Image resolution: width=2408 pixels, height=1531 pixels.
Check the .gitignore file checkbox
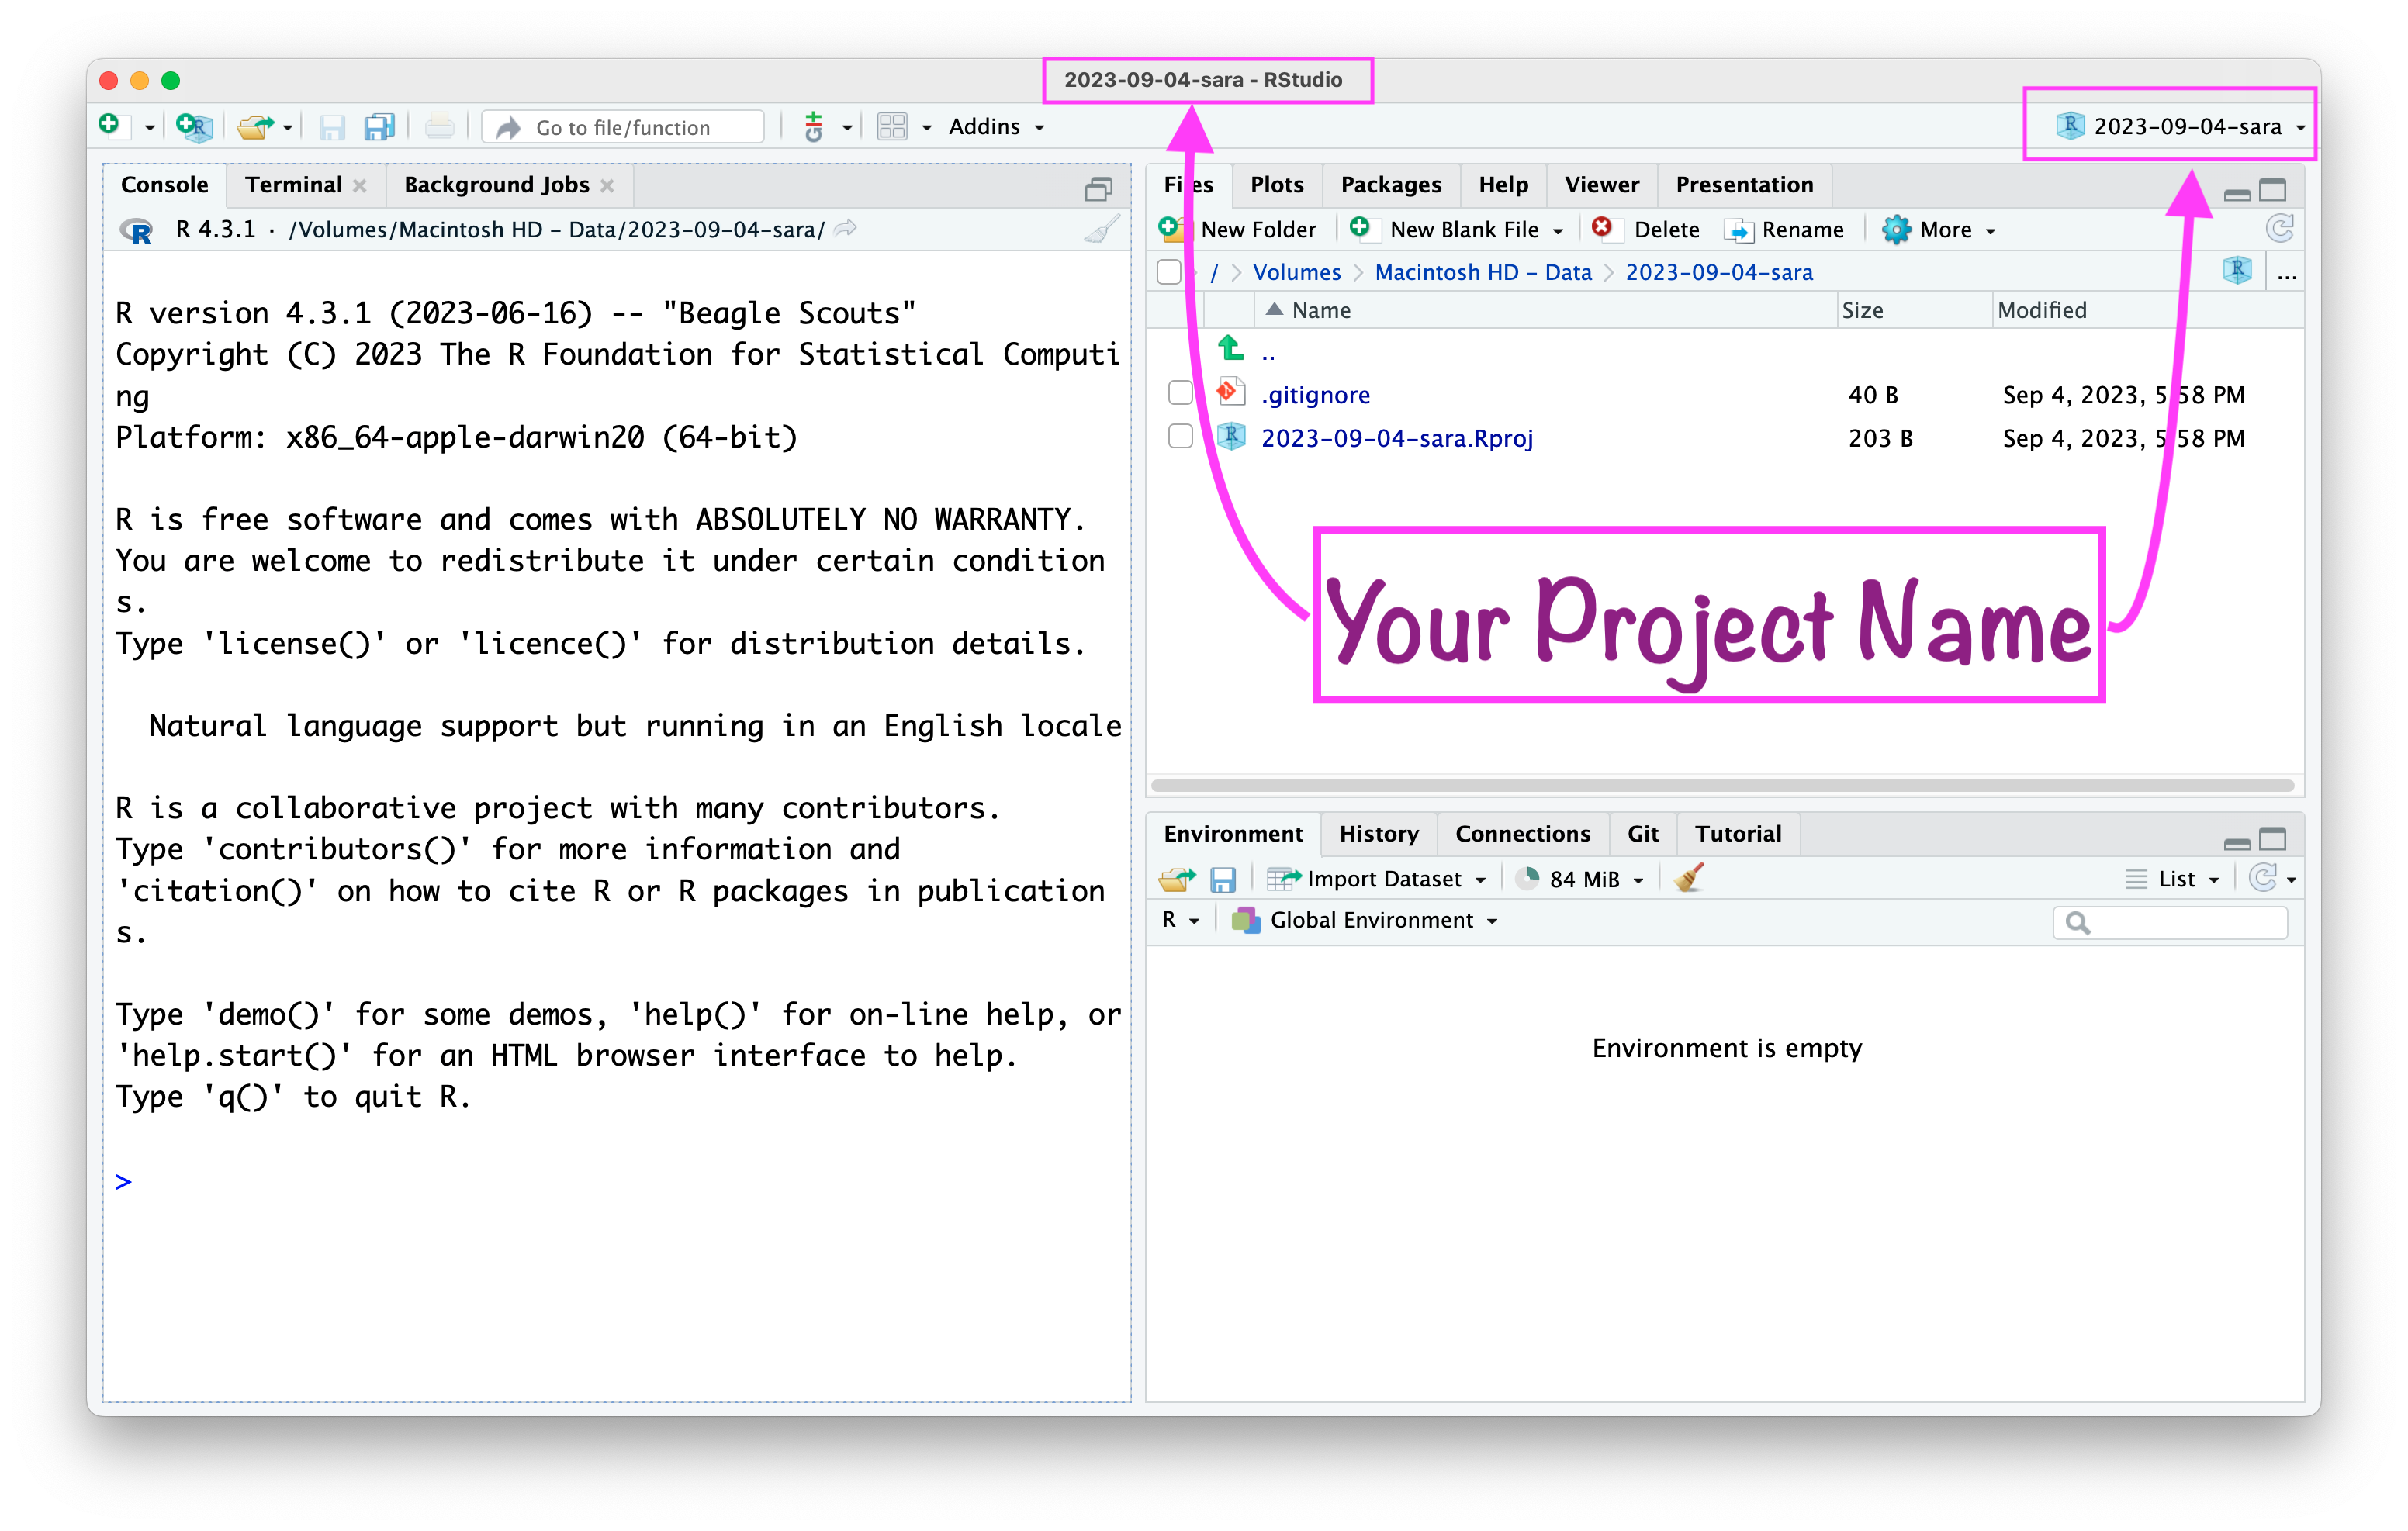(x=1180, y=394)
